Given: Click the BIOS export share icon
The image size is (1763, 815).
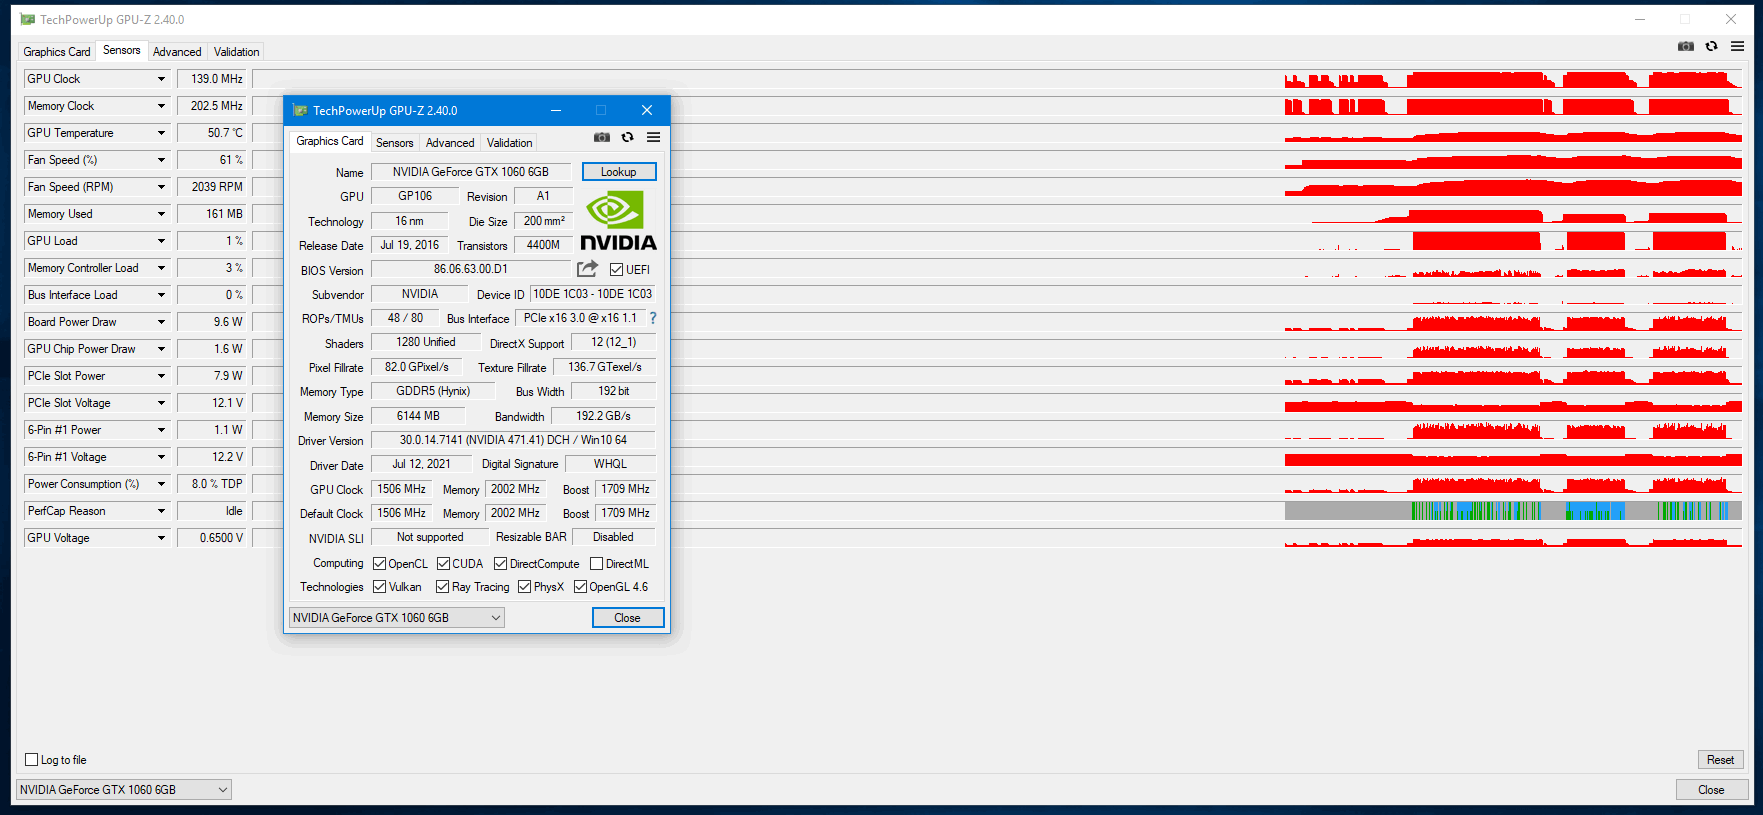Looking at the screenshot, I should coord(587,269).
